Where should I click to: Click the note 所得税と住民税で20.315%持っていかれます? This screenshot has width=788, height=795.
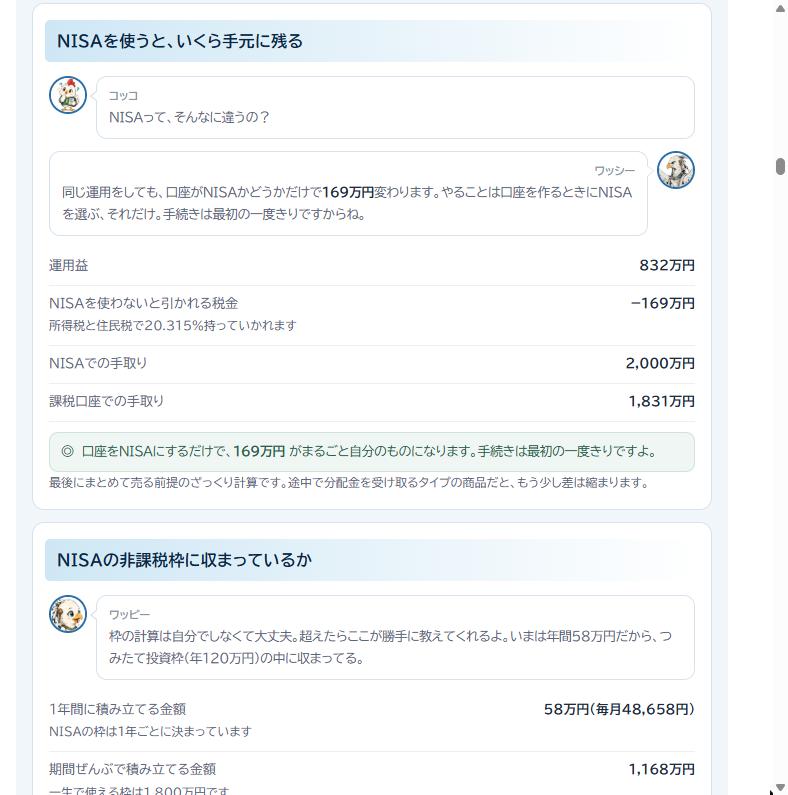click(x=172, y=326)
